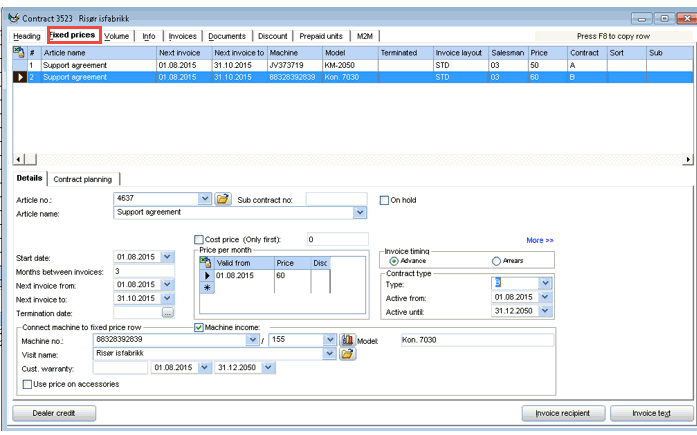Toggle Cost price (Only first) checkbox
The image size is (697, 435).
point(199,240)
